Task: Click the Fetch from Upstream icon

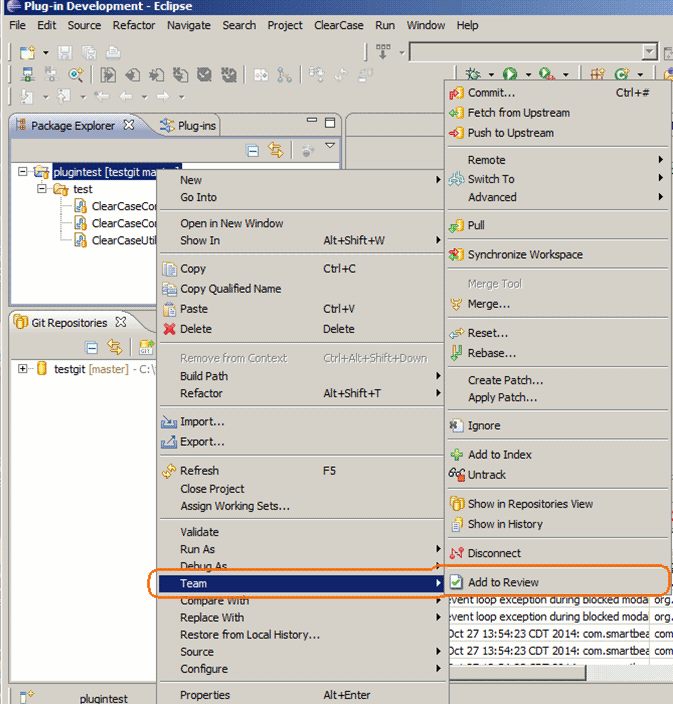Action: coord(457,113)
